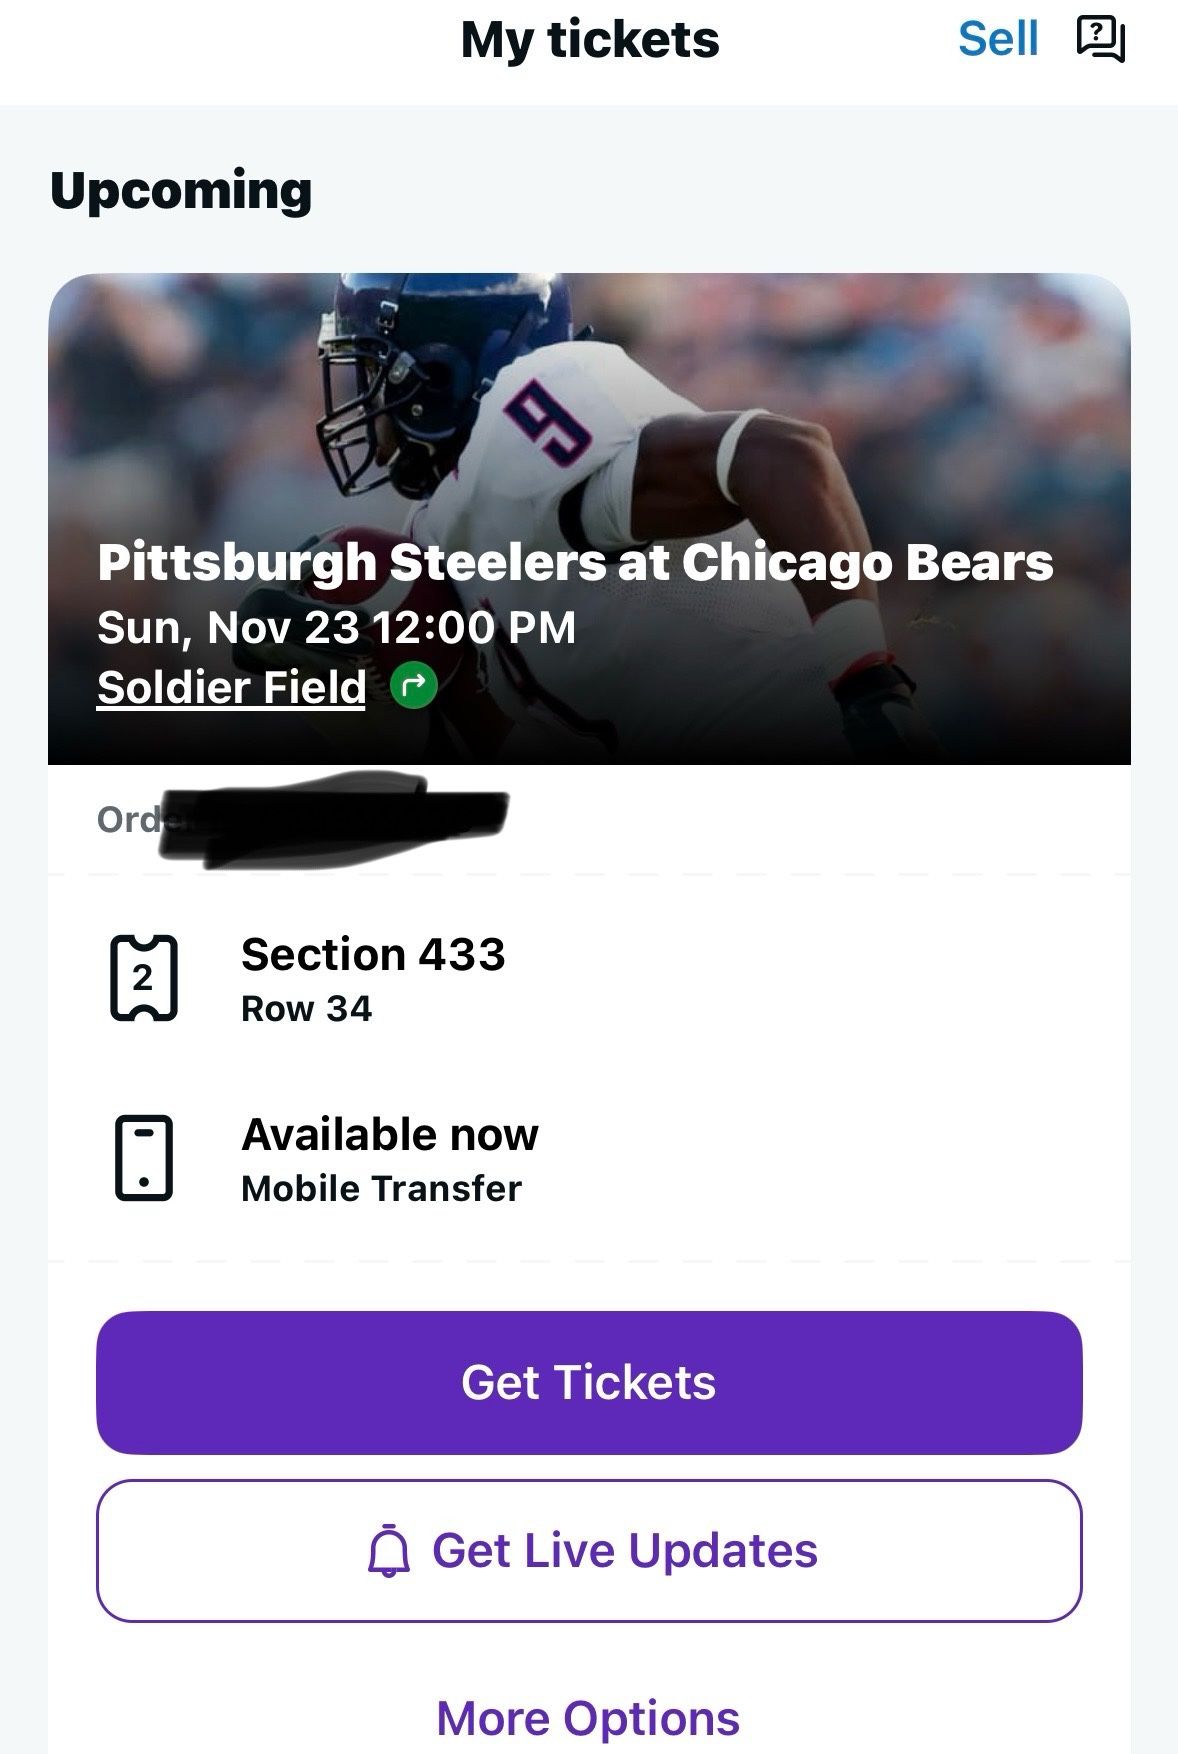Click the mobile phone delivery icon

(143, 1158)
